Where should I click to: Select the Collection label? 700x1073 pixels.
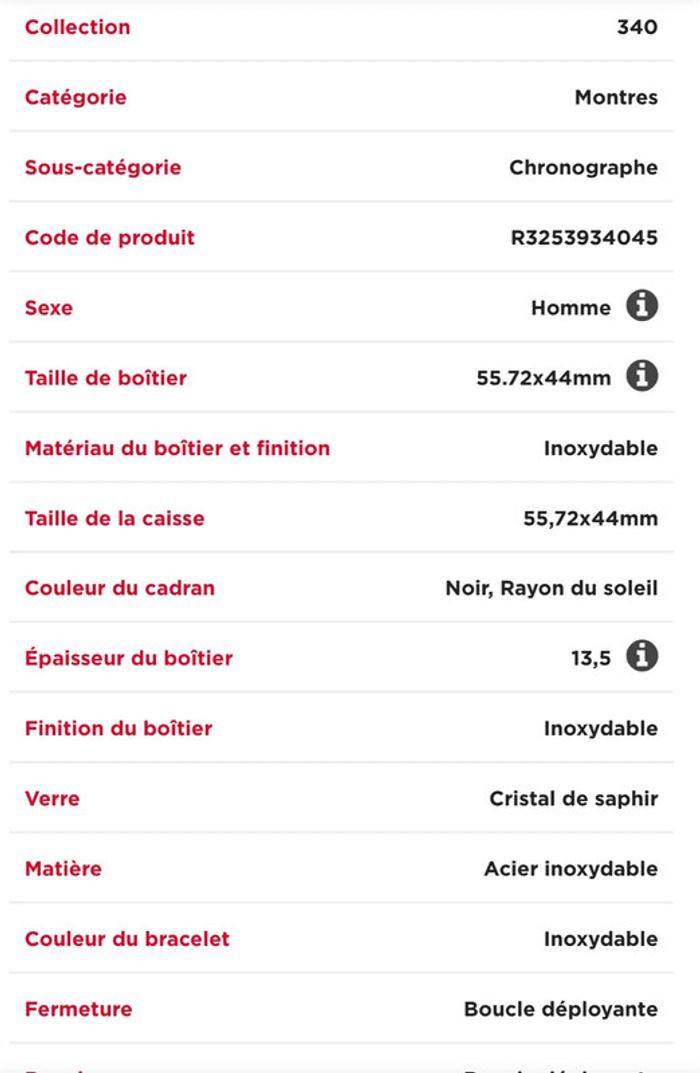[77, 27]
